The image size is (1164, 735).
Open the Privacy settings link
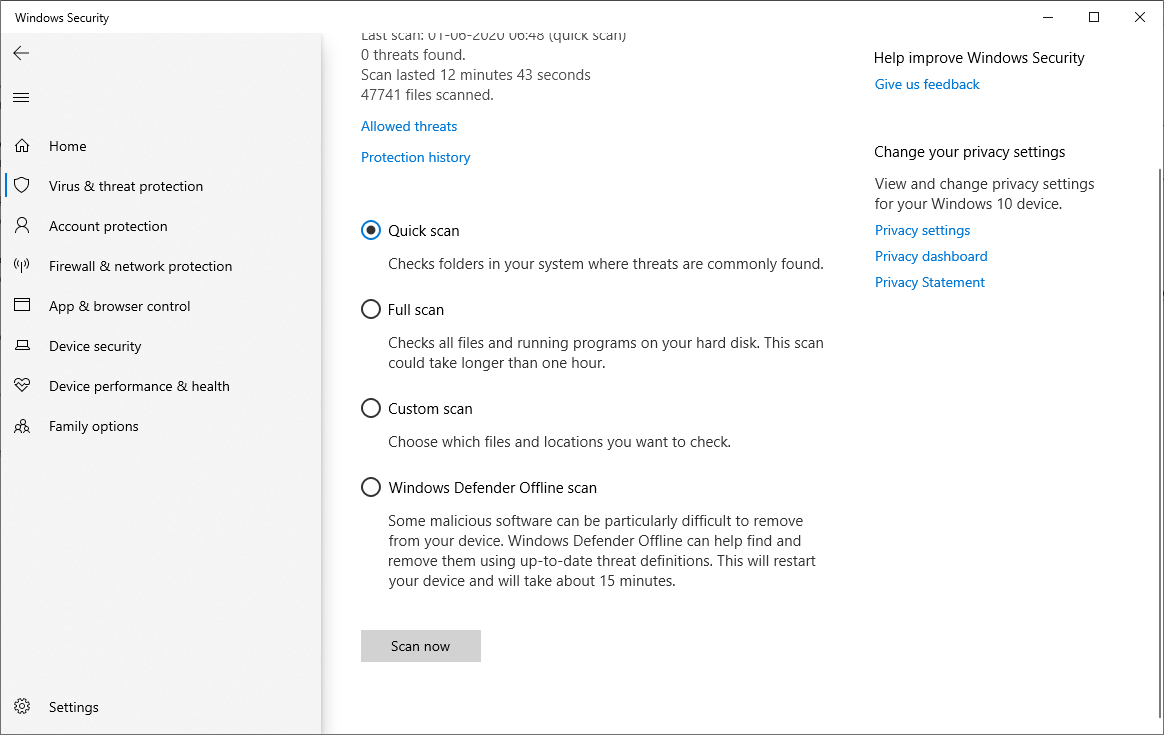[x=922, y=230]
